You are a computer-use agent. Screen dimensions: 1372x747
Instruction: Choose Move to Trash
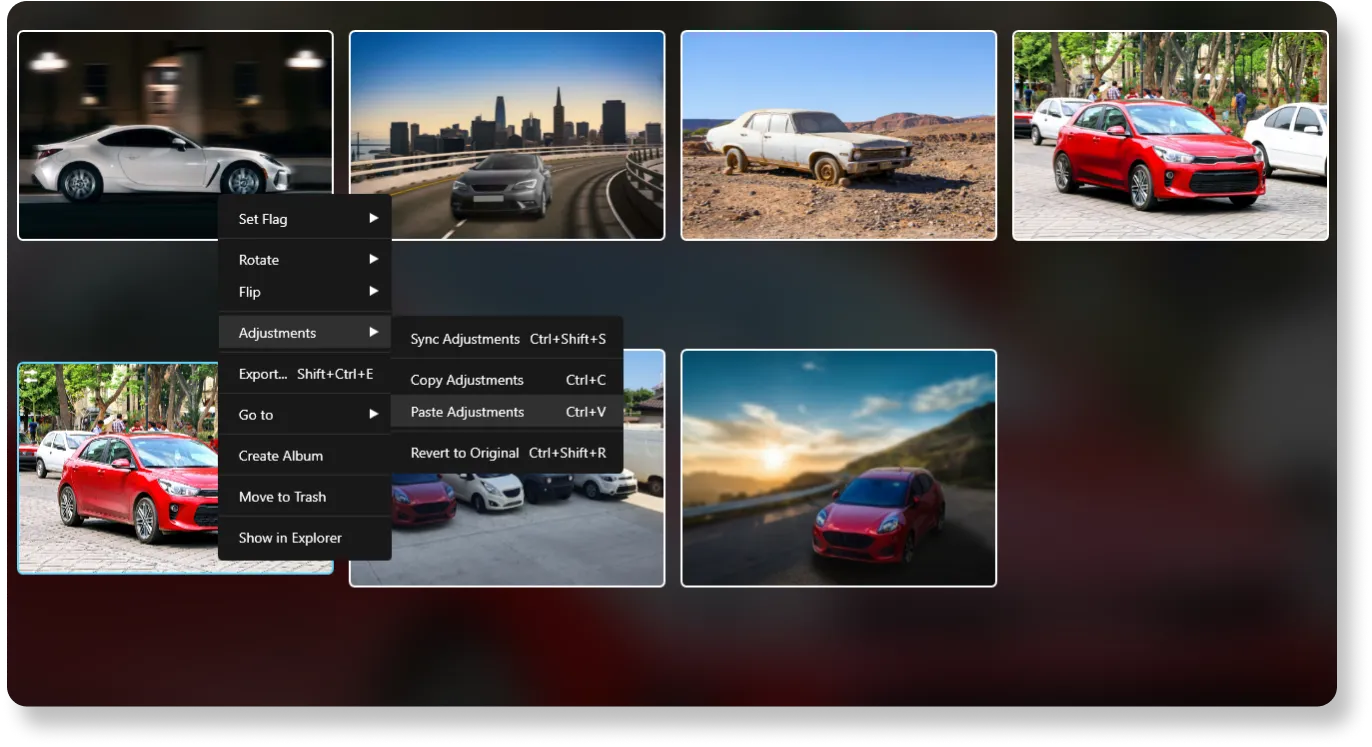(x=305, y=497)
